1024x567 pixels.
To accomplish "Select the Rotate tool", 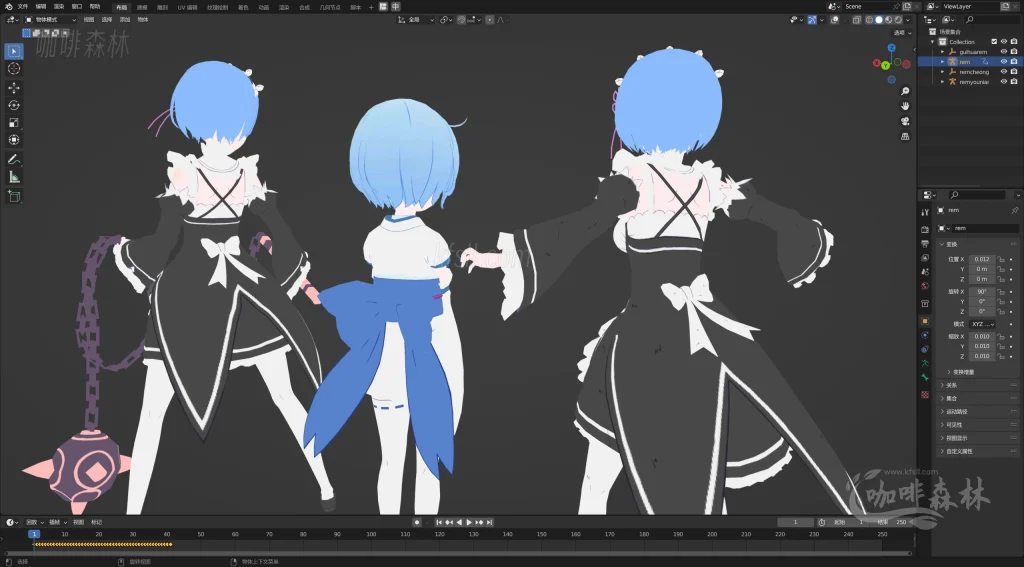I will (x=14, y=105).
